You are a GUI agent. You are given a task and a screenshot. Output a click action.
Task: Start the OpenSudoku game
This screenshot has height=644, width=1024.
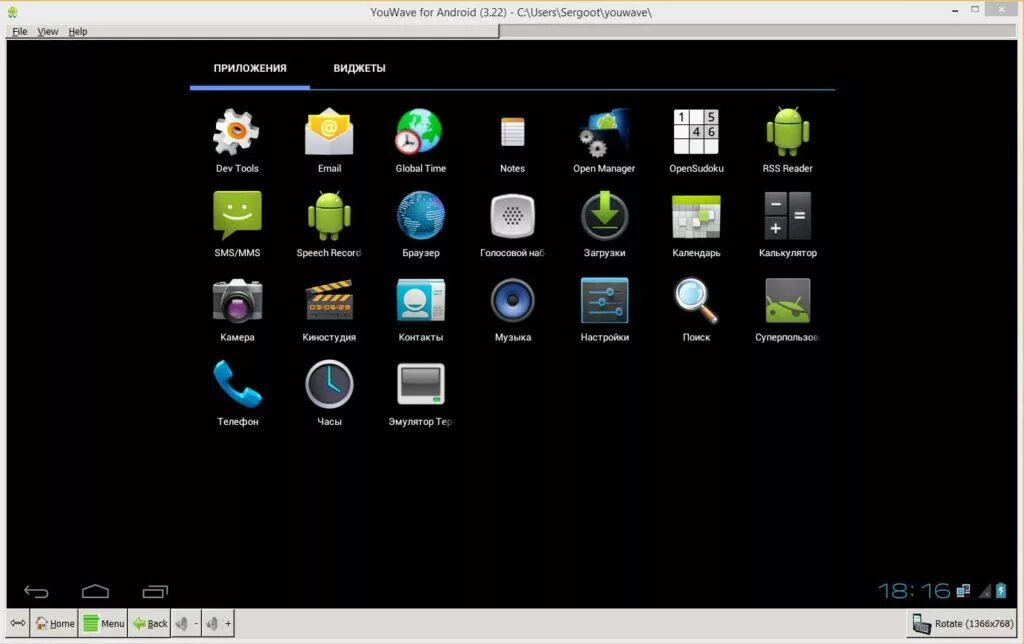[x=696, y=133]
